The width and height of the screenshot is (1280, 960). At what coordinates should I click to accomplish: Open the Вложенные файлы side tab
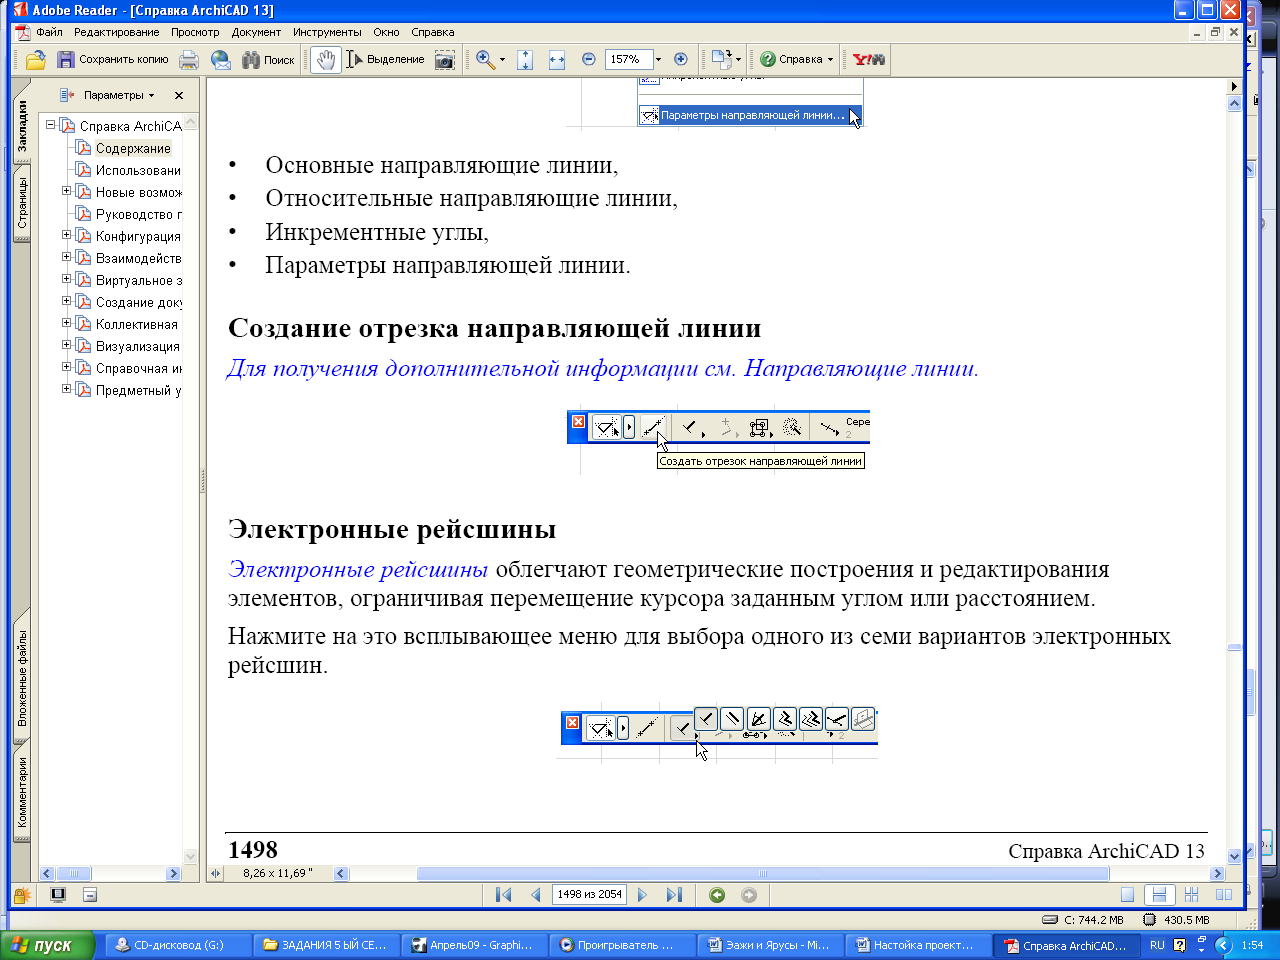22,678
